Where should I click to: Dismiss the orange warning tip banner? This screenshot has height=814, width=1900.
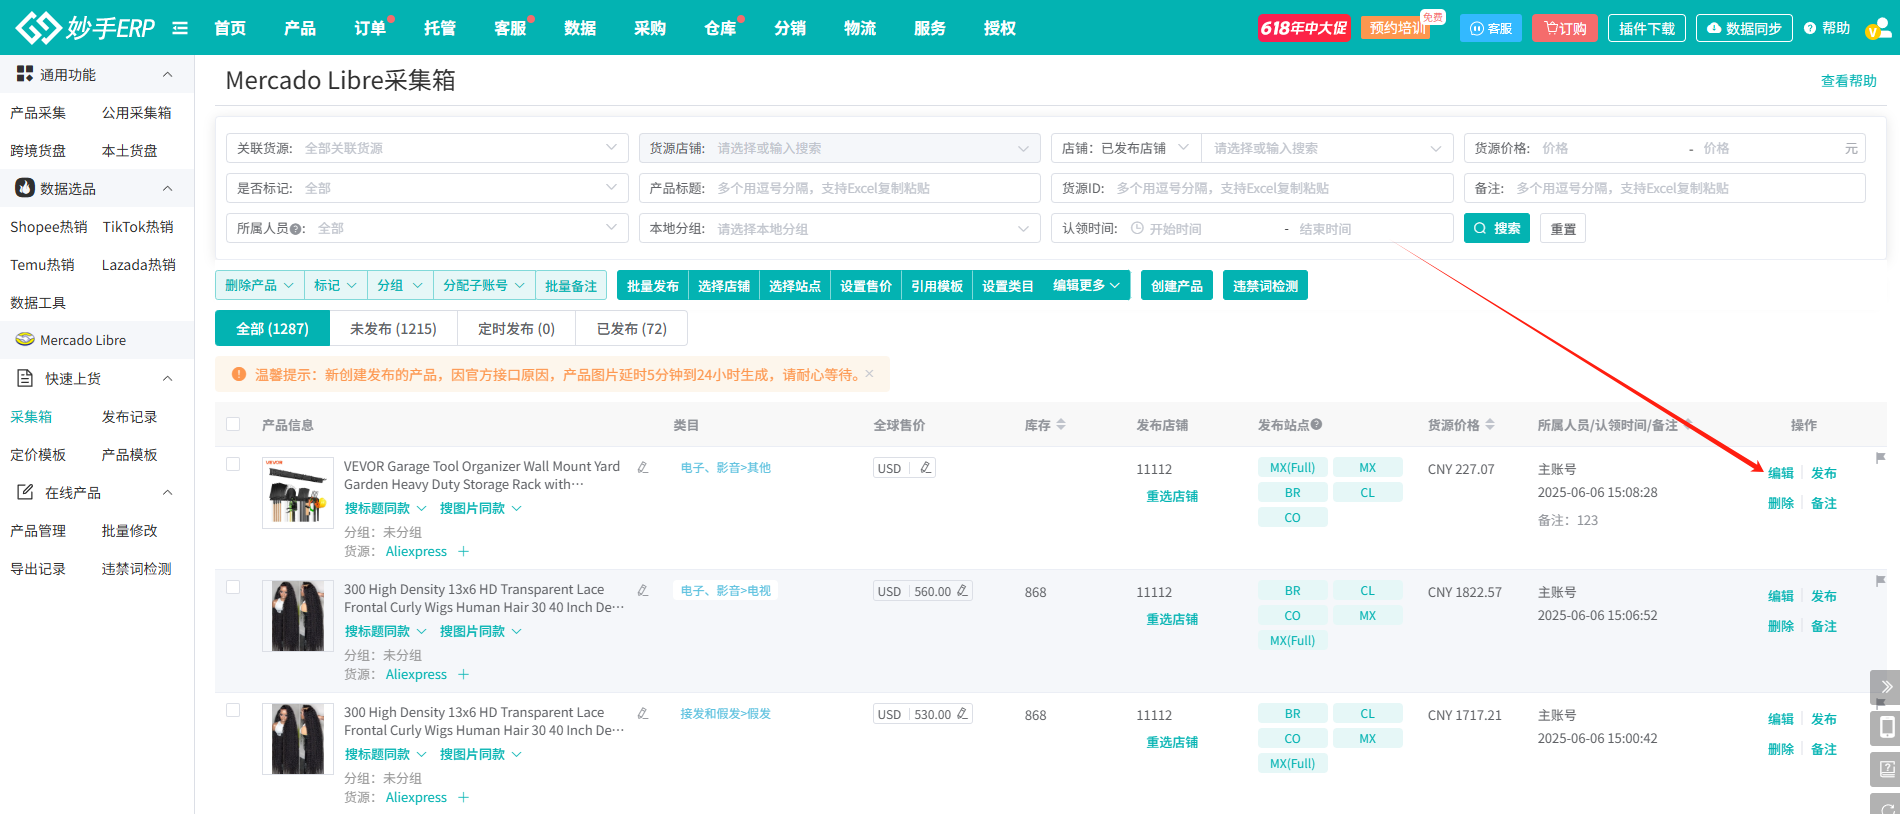point(869,374)
